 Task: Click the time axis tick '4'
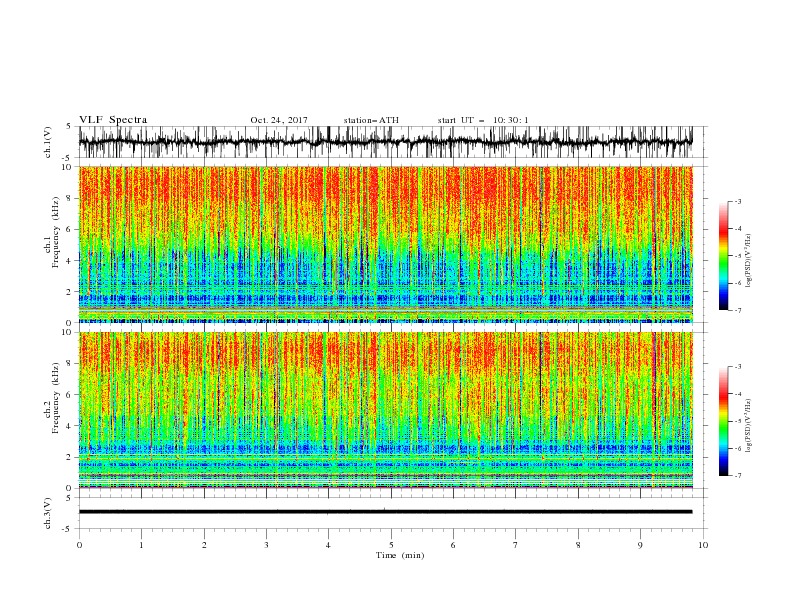tap(328, 545)
